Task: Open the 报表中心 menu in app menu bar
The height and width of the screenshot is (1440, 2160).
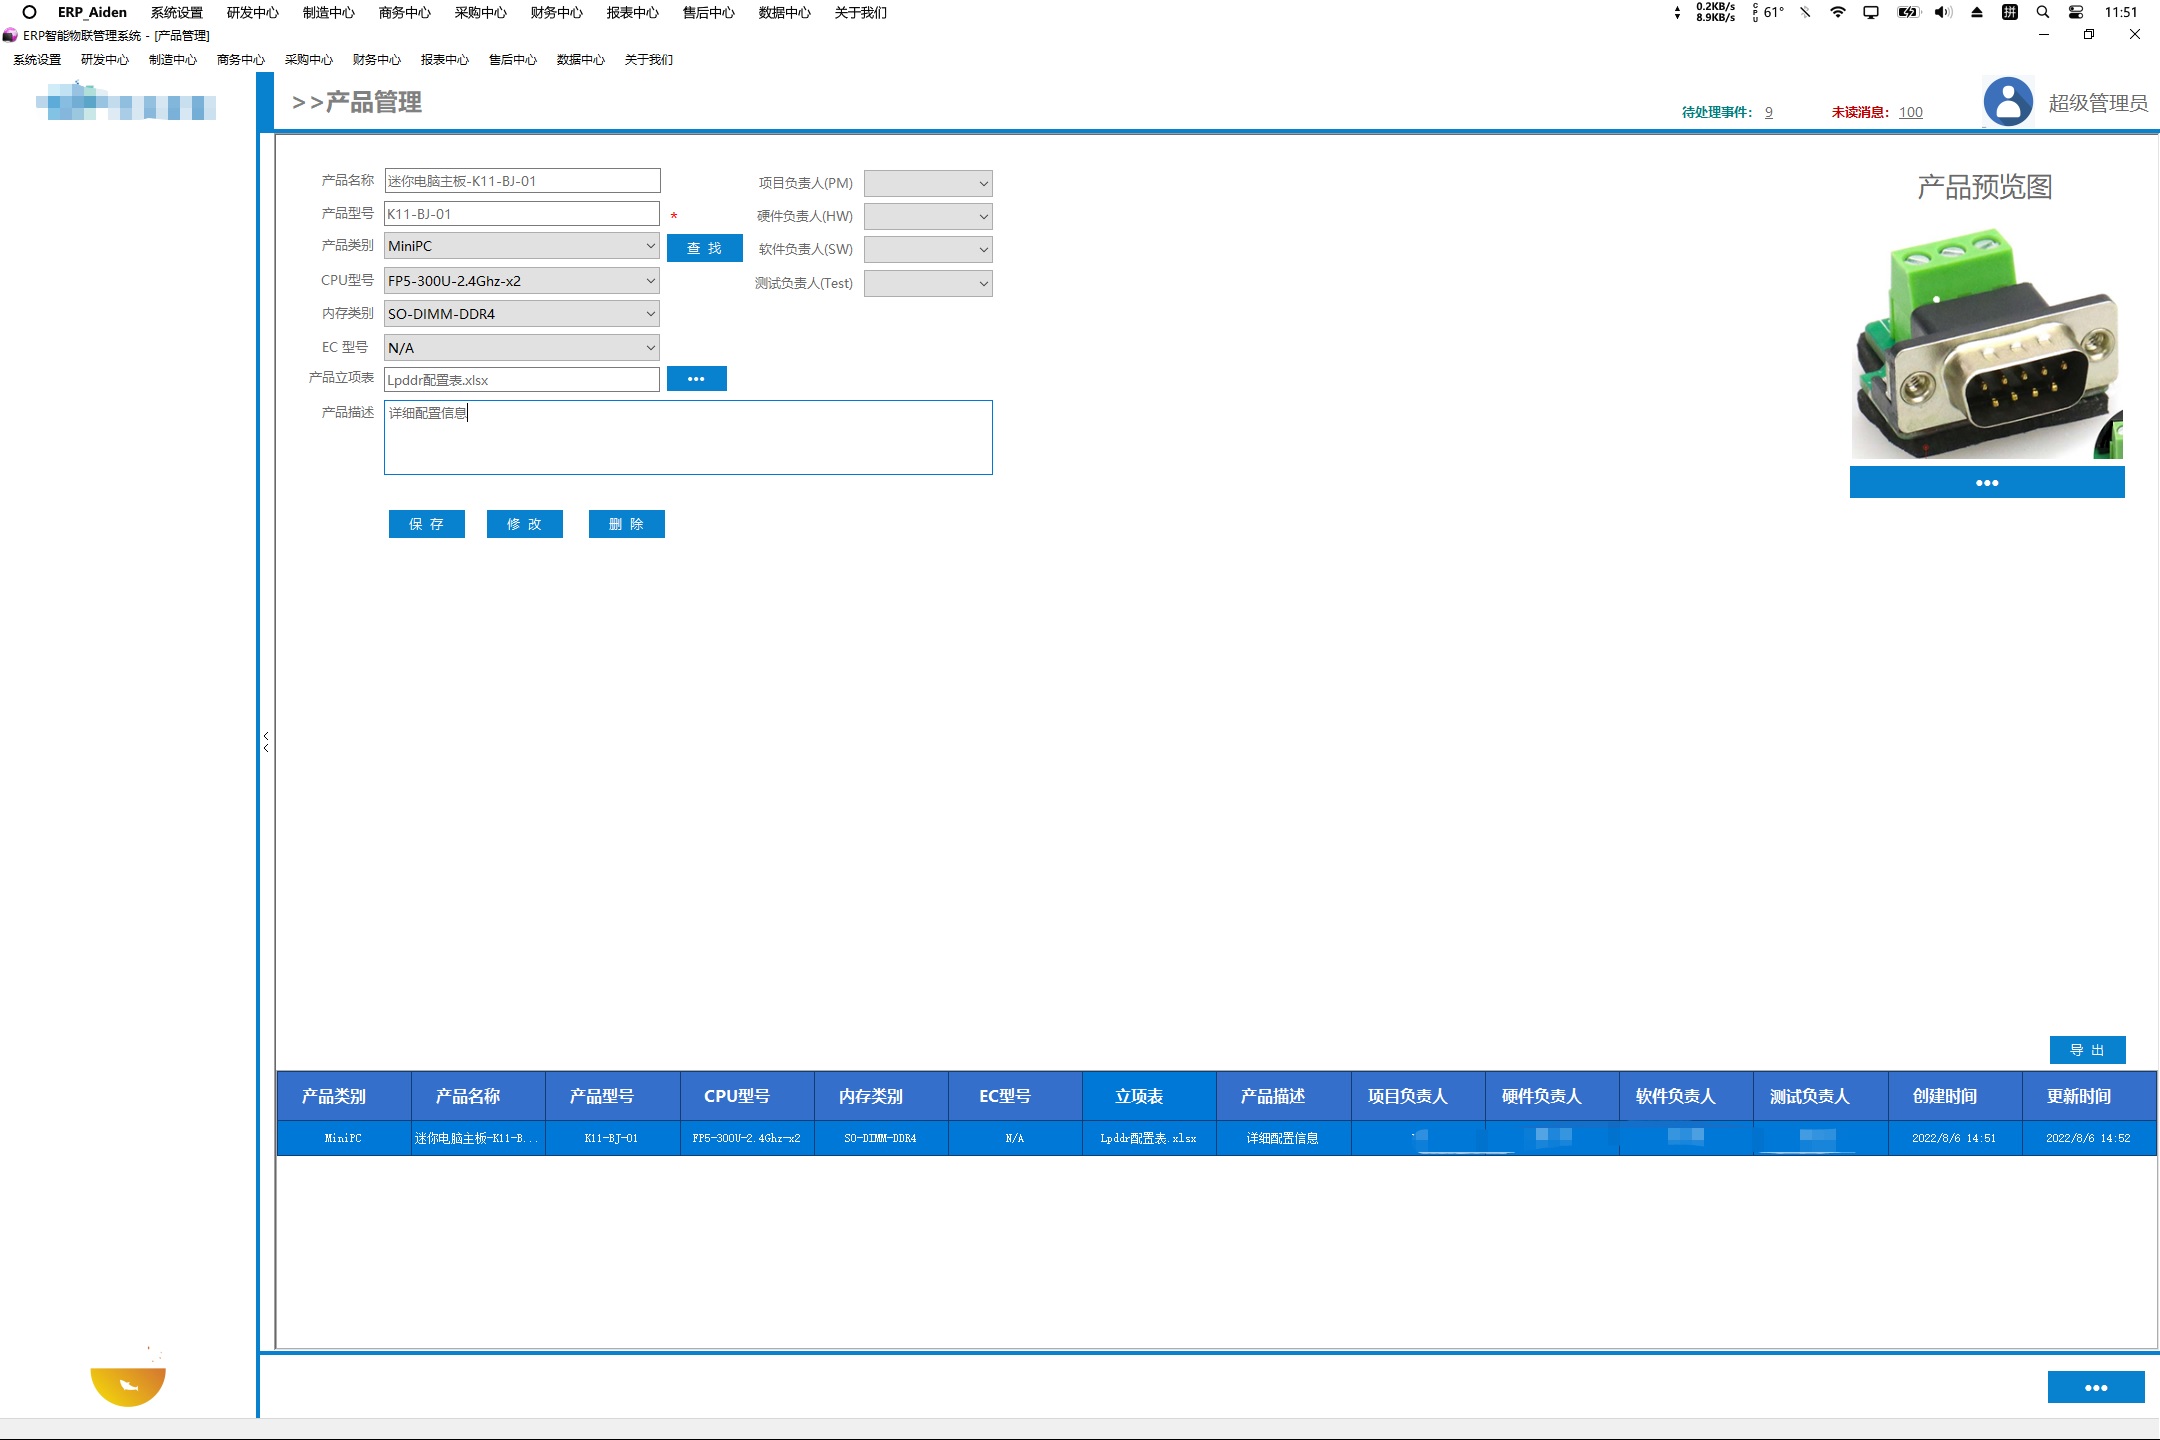Action: pyautogui.click(x=445, y=60)
